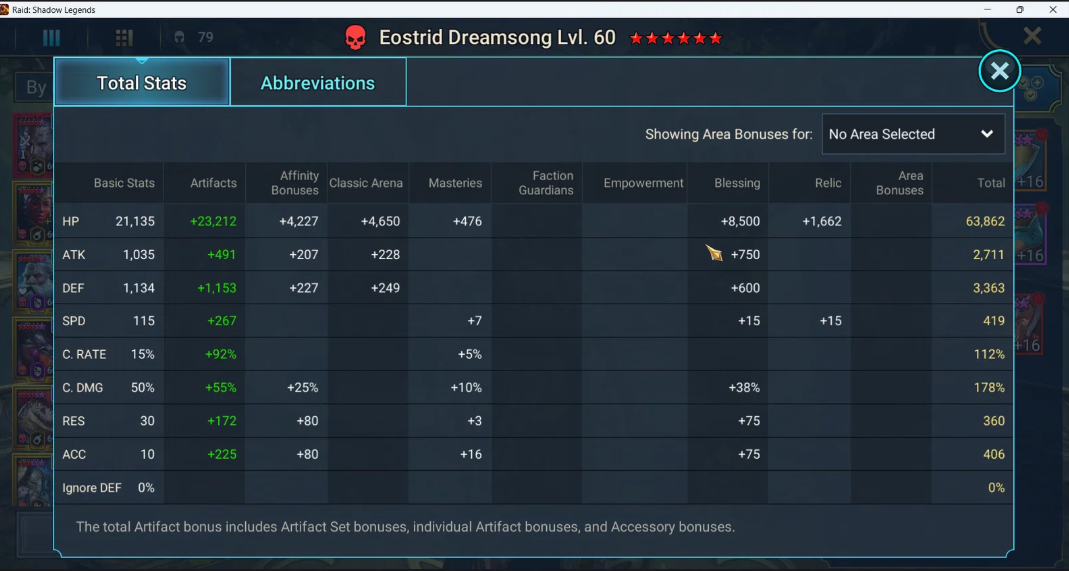Click the DEF total value 3,363
1069x571 pixels.
[989, 288]
